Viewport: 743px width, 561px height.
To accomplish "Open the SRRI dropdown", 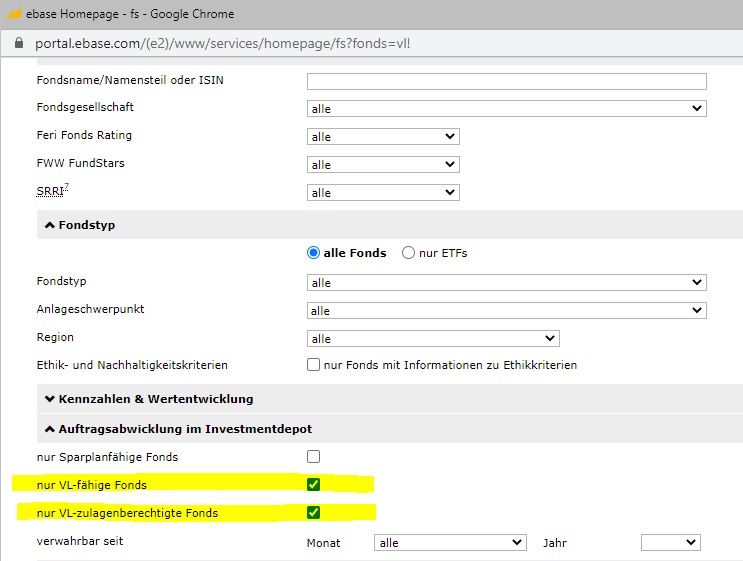I will pos(382,193).
